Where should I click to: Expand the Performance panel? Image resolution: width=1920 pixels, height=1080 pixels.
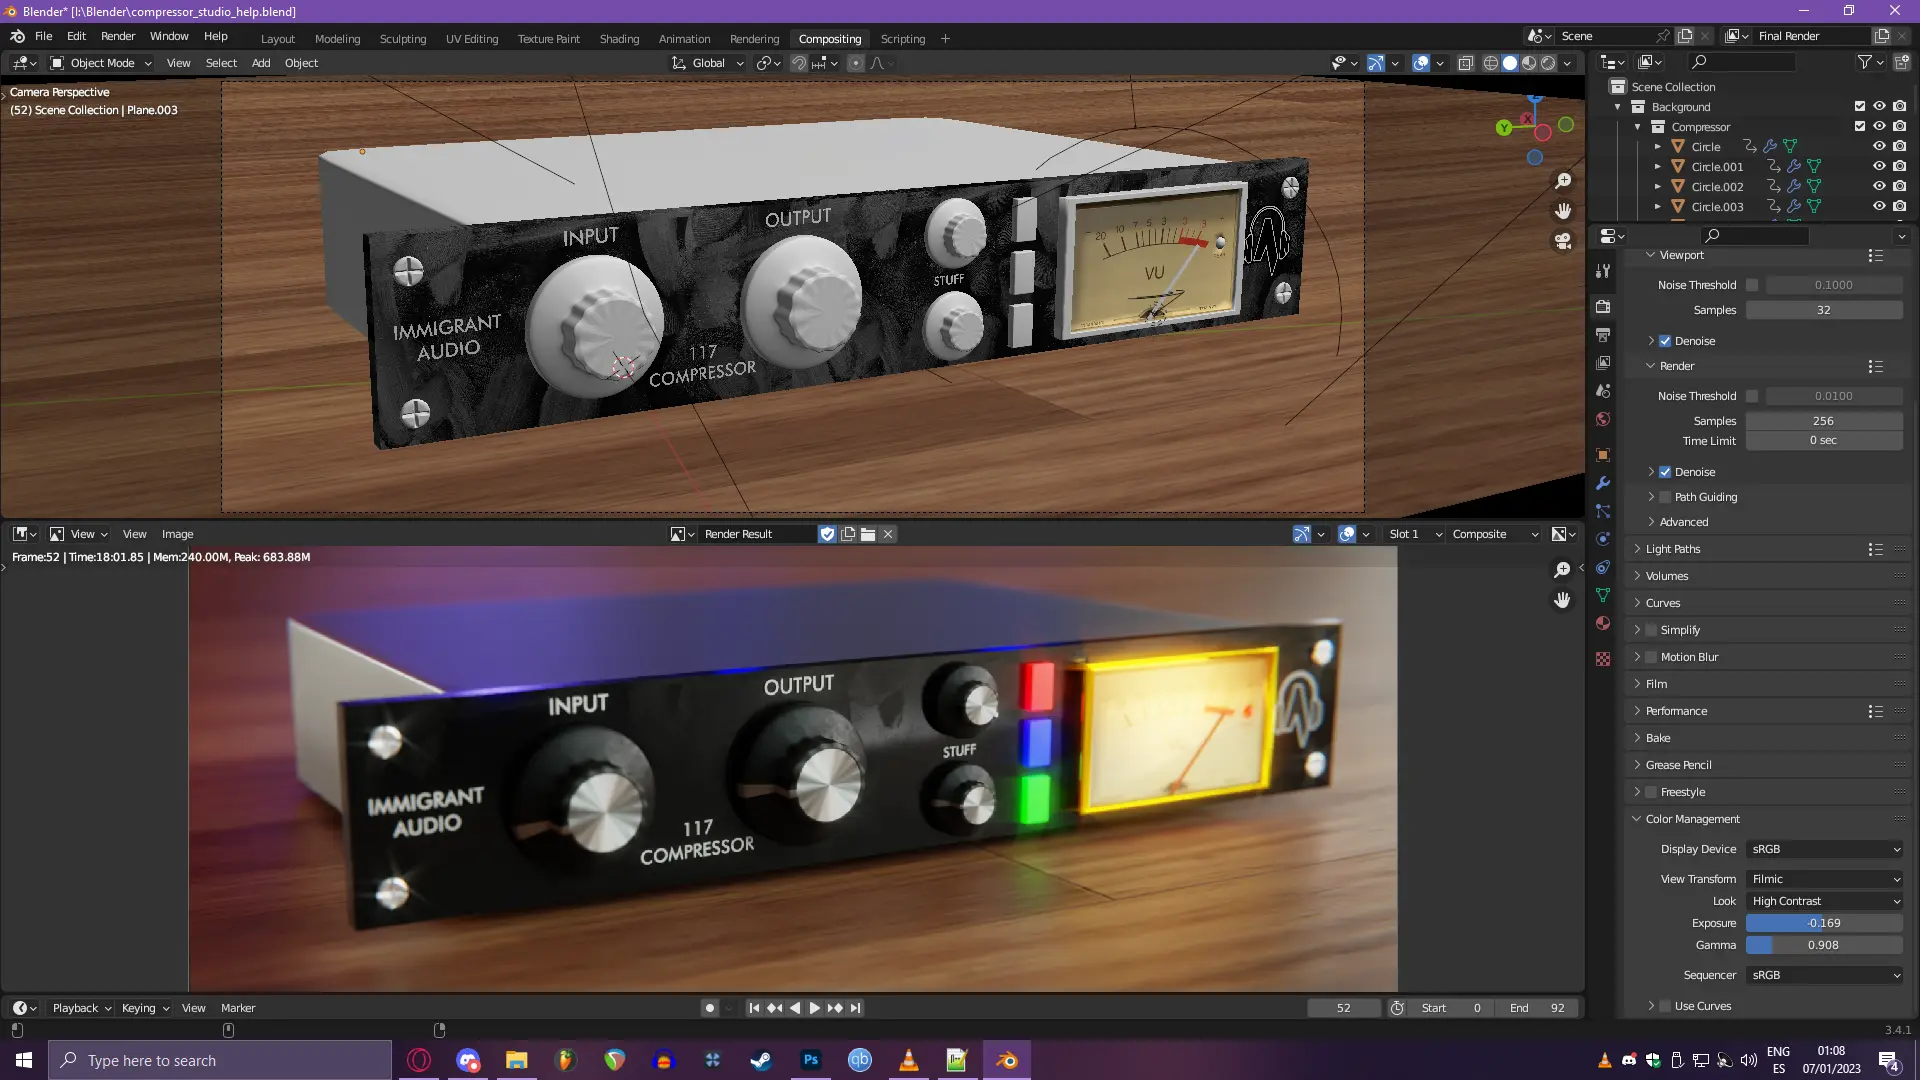pyautogui.click(x=1676, y=711)
